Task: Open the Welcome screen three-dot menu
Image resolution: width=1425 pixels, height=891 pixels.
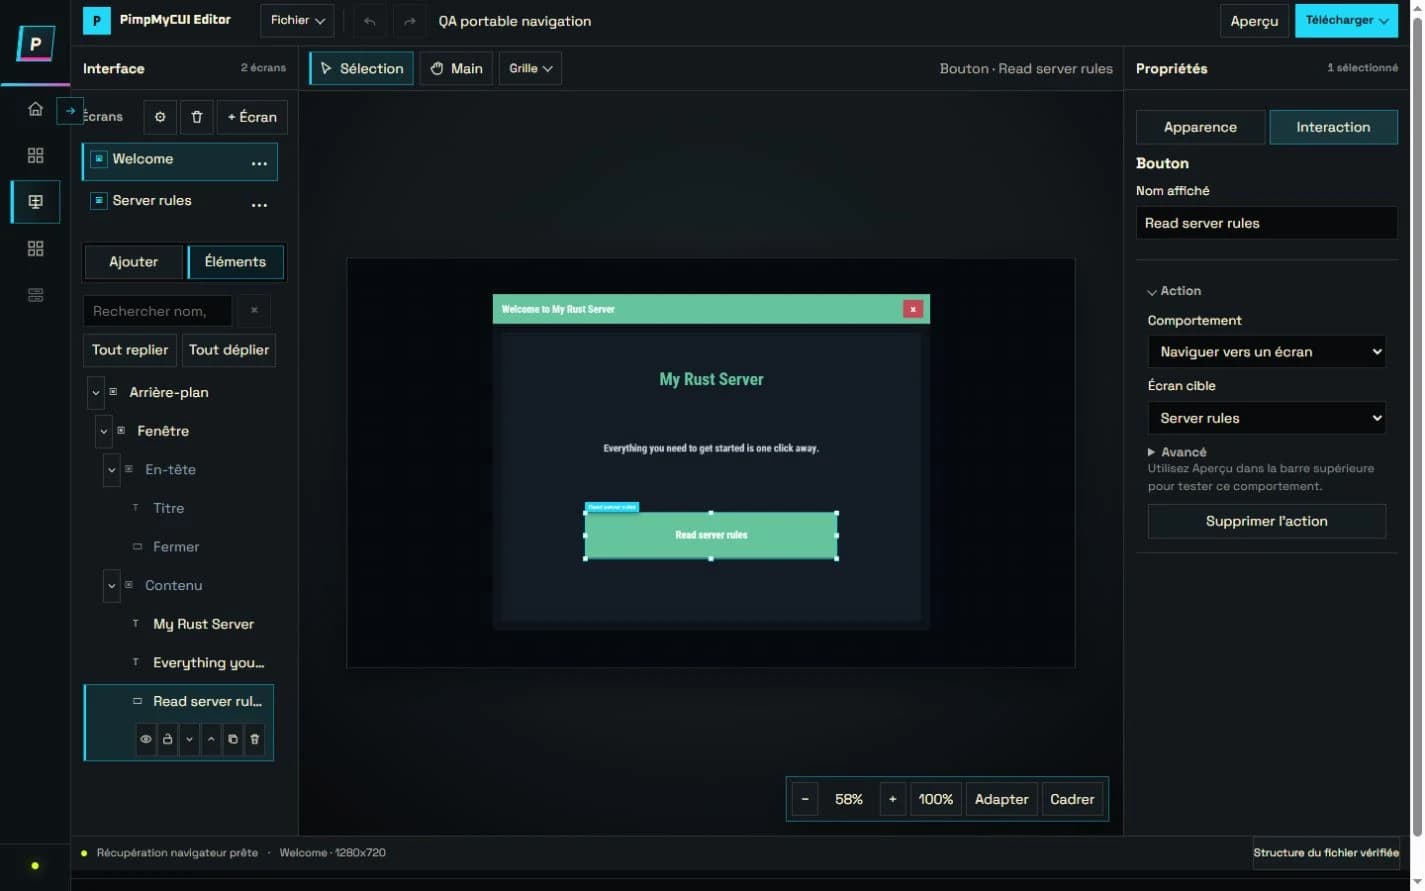Action: click(x=259, y=162)
